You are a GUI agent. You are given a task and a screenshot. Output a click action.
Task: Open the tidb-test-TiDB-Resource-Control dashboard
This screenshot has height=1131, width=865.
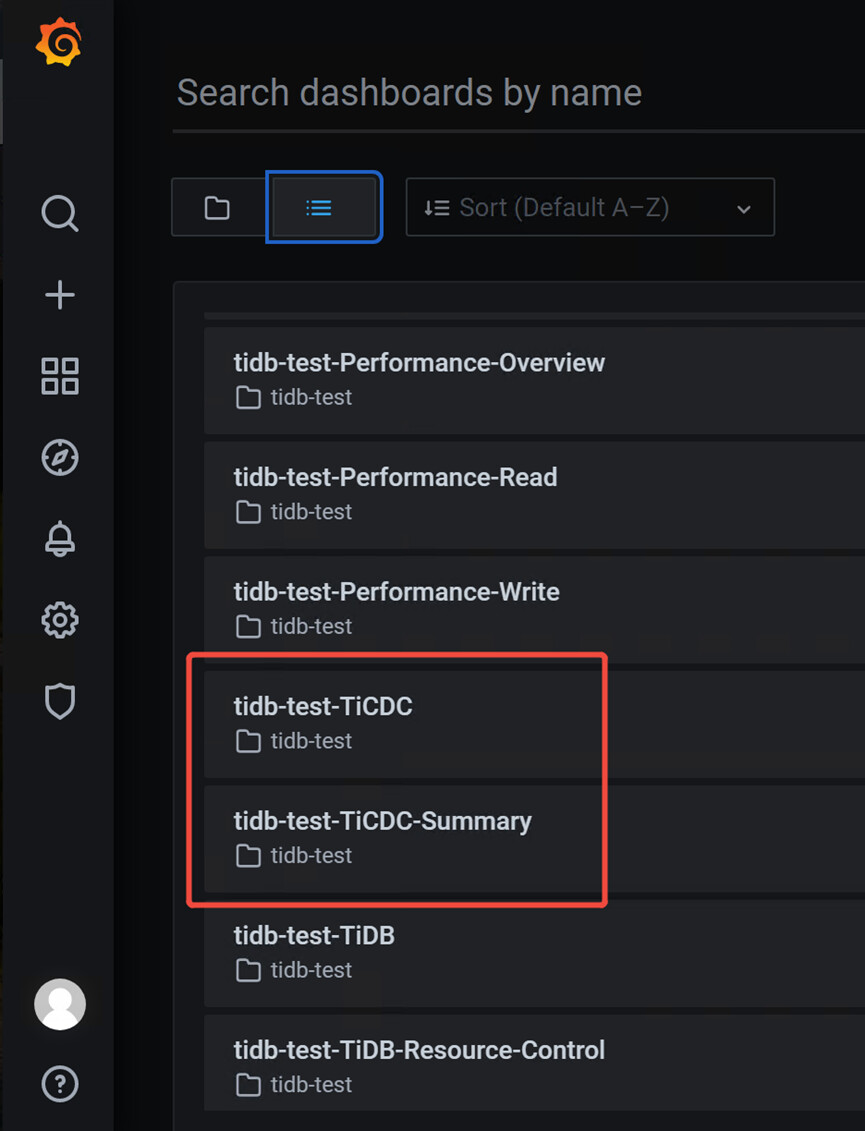tap(419, 1050)
